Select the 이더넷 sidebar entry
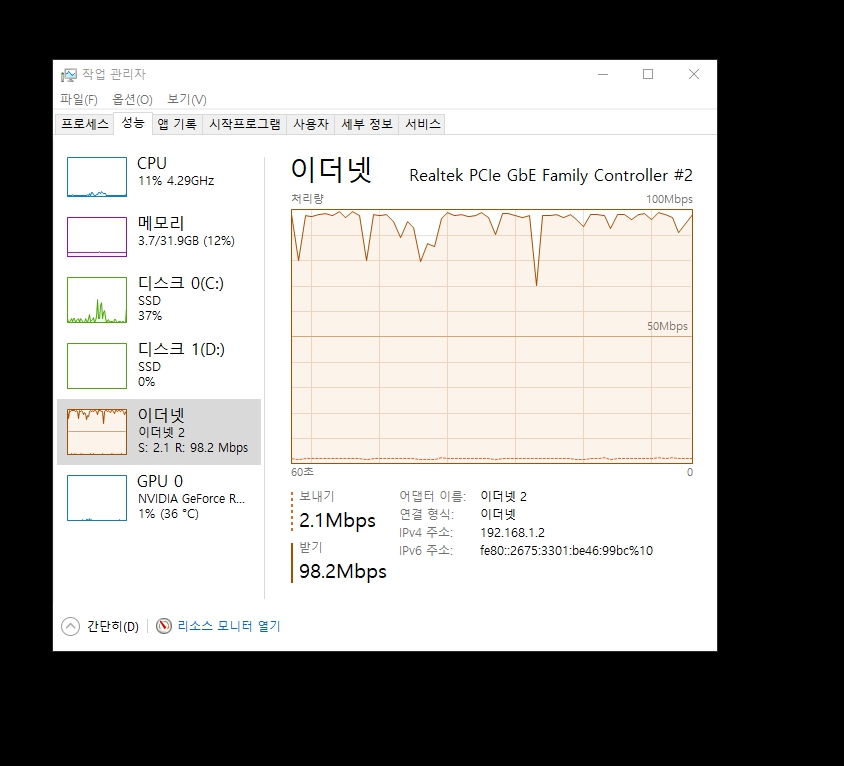 (x=159, y=432)
